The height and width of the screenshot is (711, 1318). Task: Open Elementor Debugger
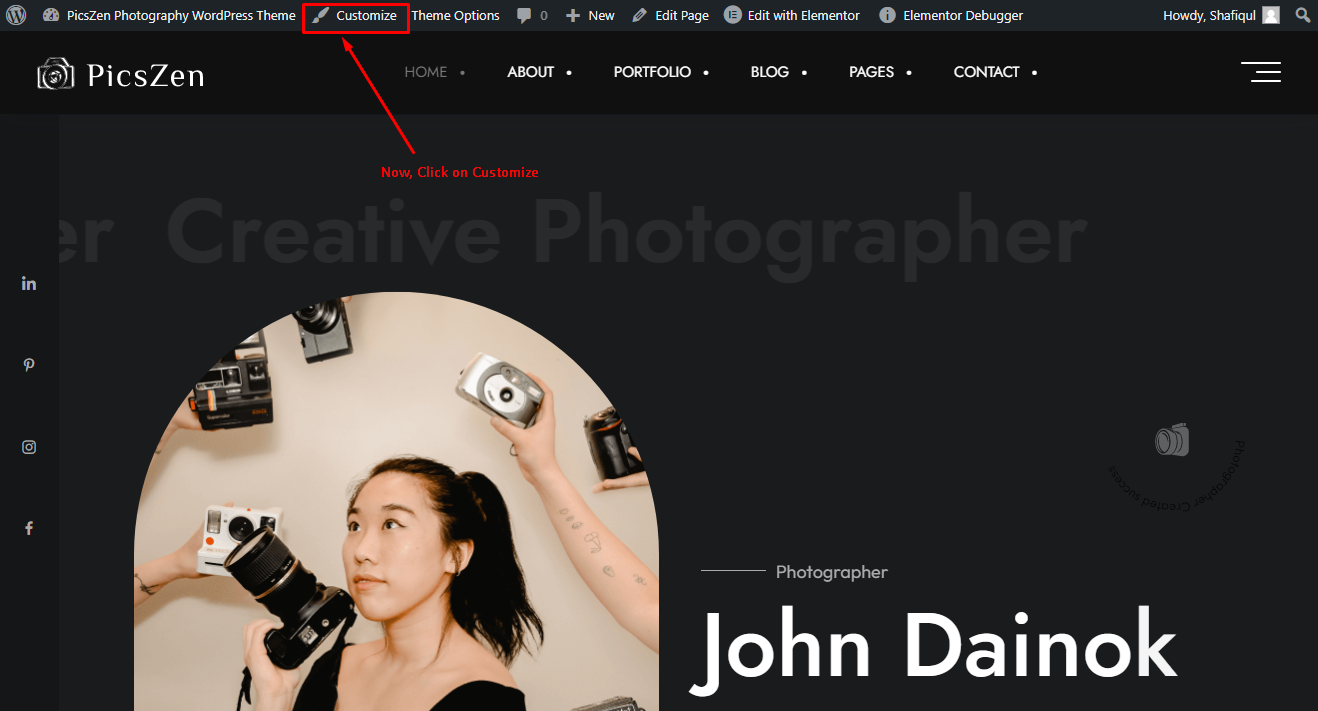pos(951,15)
